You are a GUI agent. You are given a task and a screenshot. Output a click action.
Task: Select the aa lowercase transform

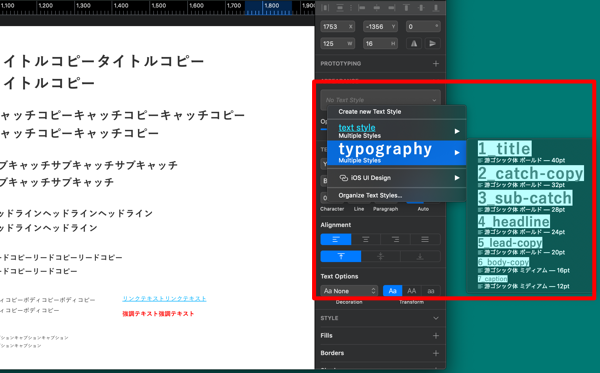pos(431,291)
